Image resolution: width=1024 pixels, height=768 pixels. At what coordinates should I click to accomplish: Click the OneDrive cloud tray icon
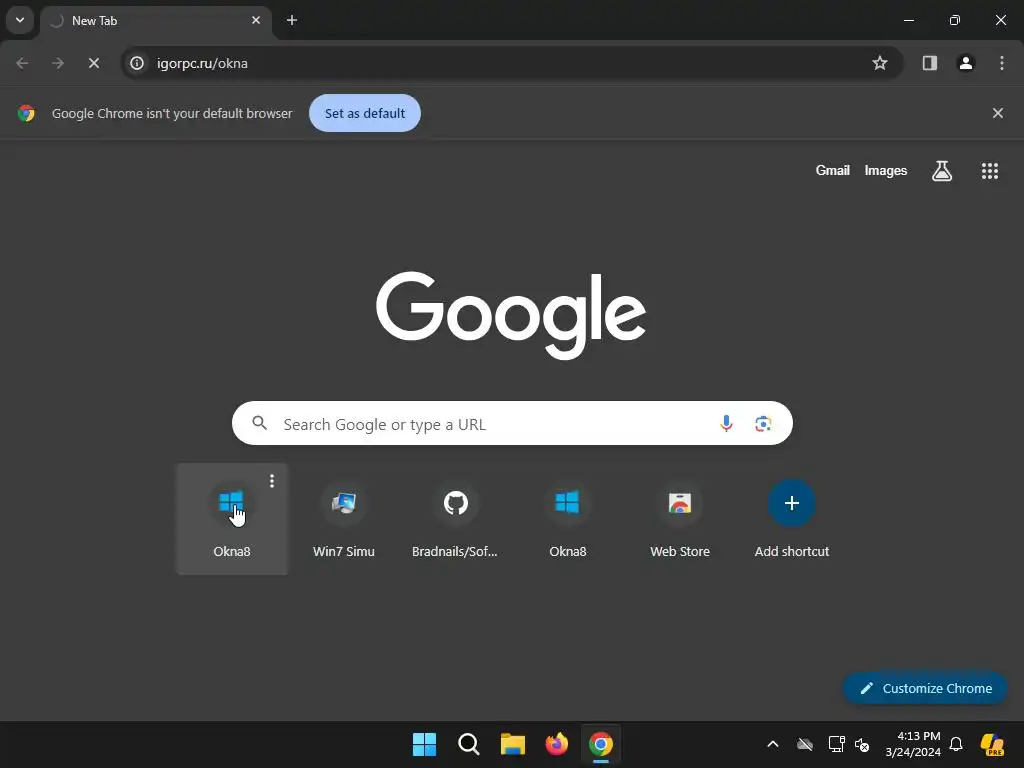(x=805, y=744)
